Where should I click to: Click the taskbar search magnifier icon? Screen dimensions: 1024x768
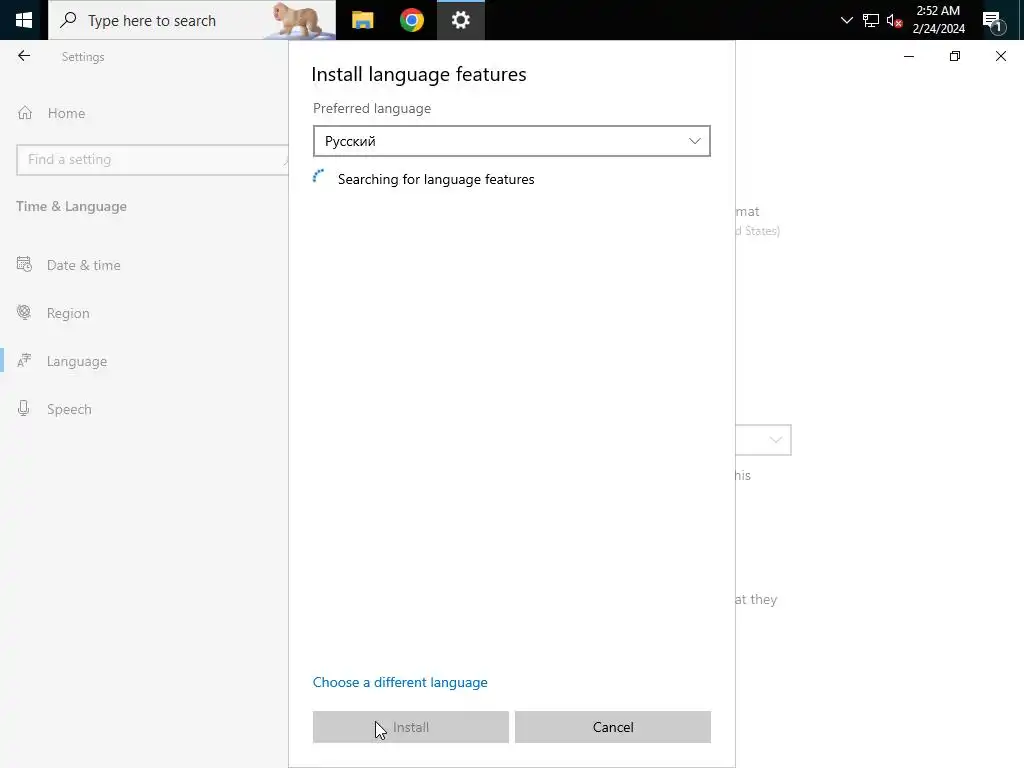[68, 20]
